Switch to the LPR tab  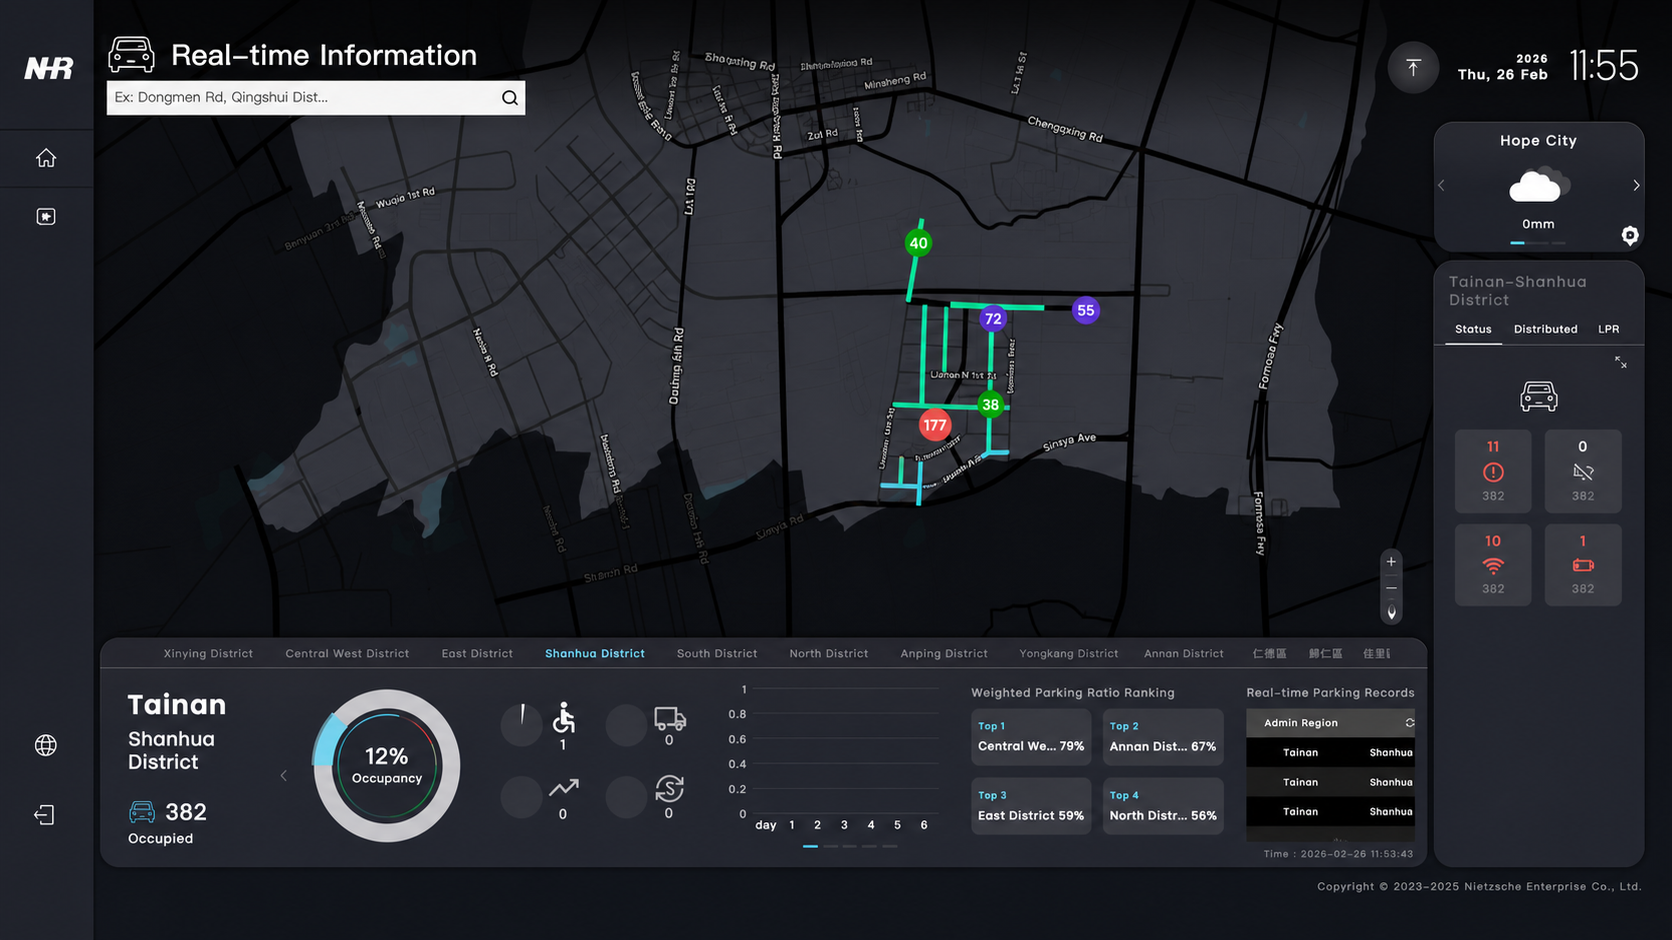pyautogui.click(x=1608, y=329)
